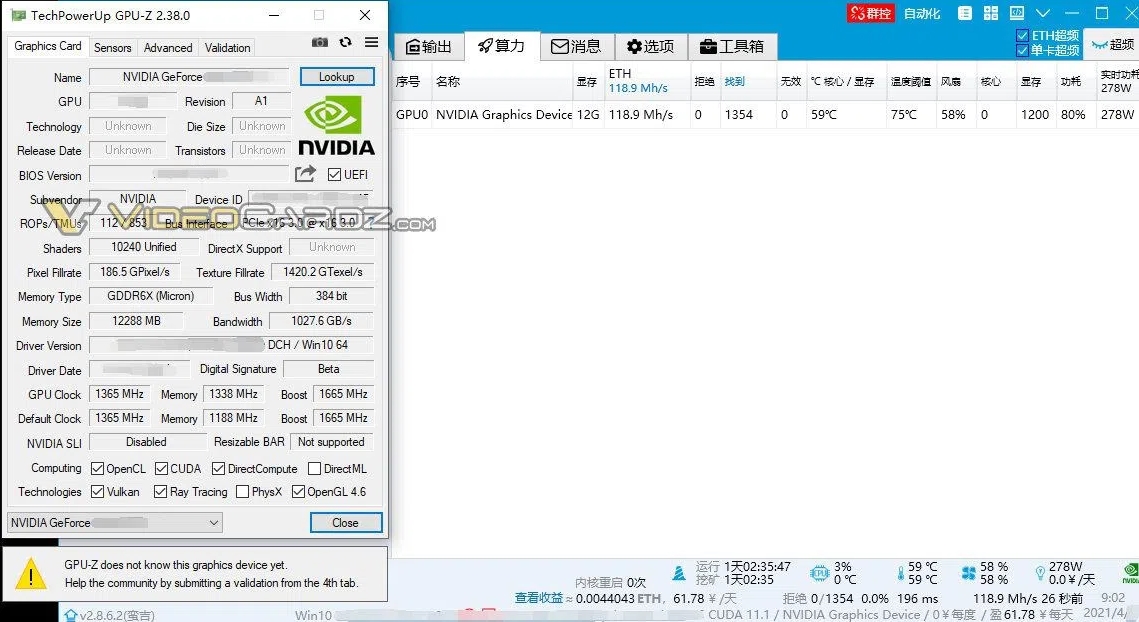The image size is (1139, 622).
Task: Switch to the Sensors tab
Action: tap(112, 47)
